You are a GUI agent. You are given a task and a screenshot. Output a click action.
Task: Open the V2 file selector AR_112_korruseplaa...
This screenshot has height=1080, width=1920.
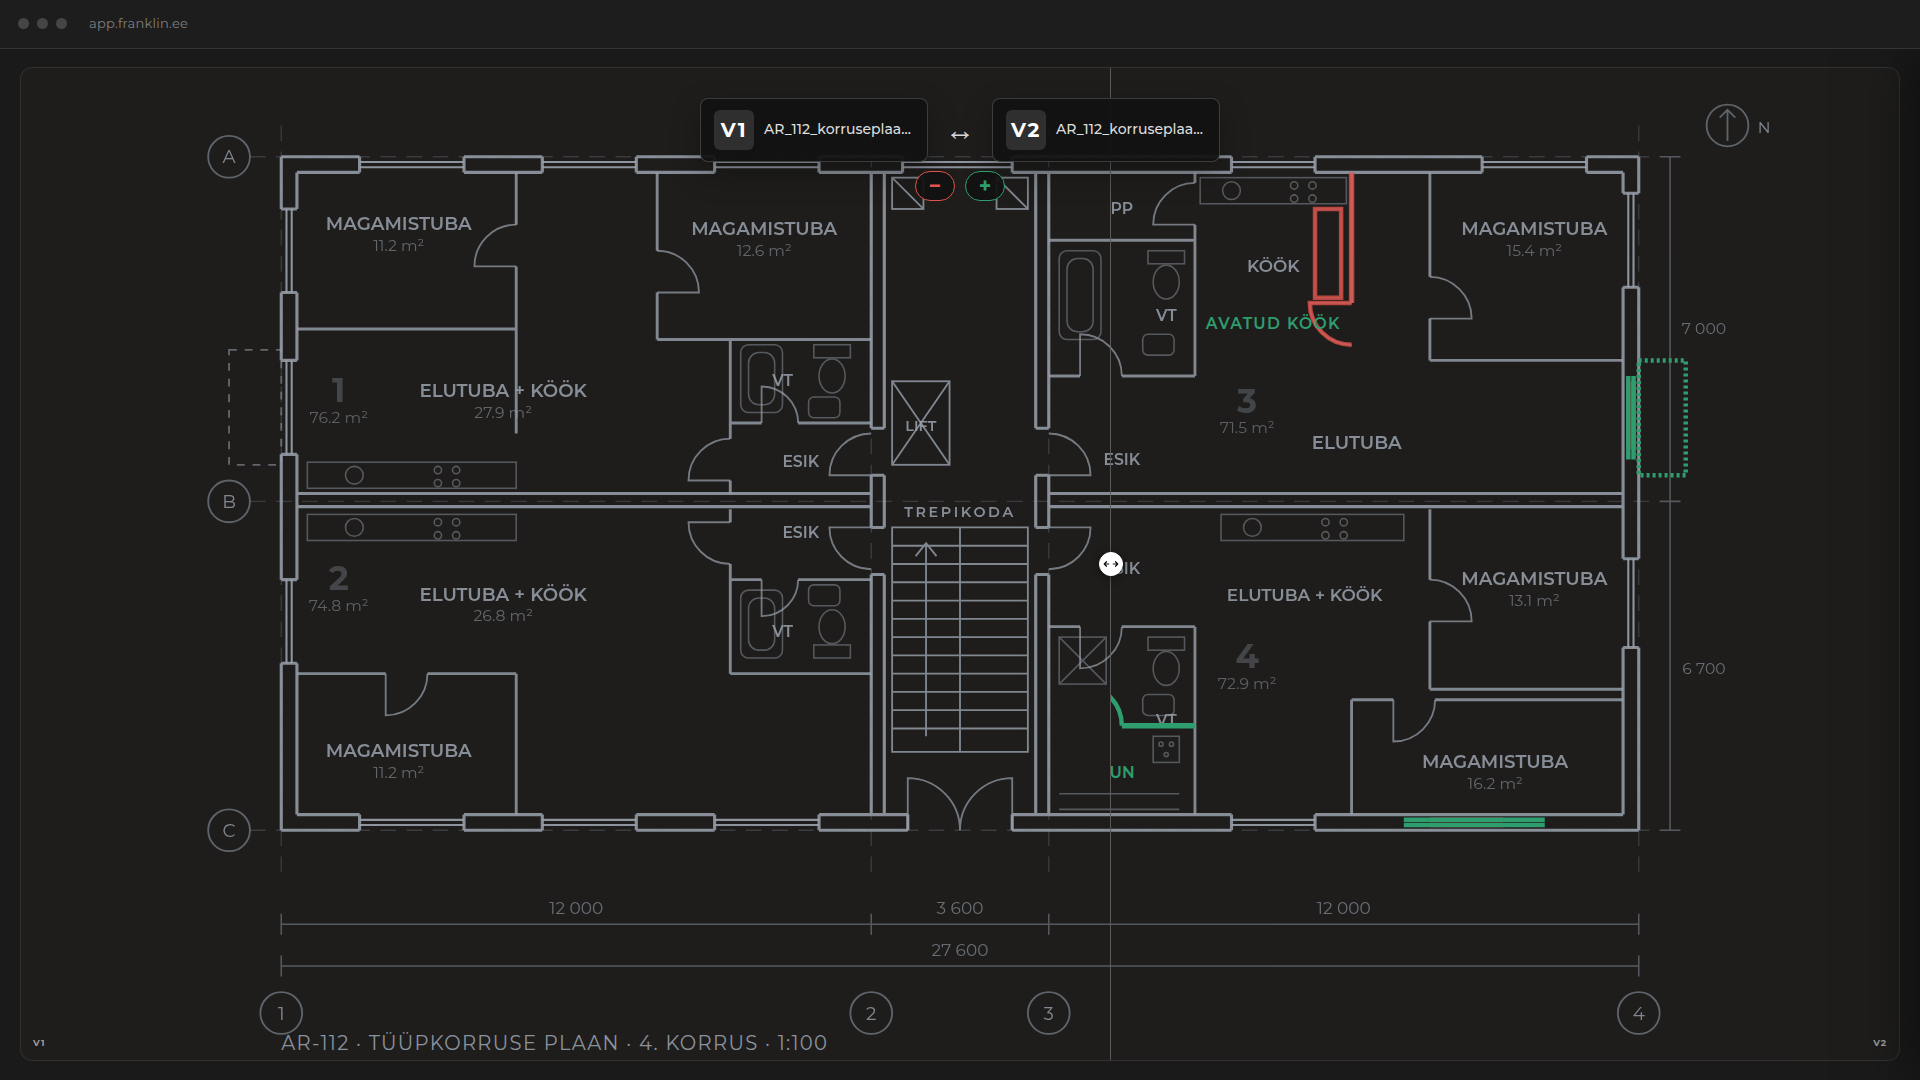pos(1106,130)
